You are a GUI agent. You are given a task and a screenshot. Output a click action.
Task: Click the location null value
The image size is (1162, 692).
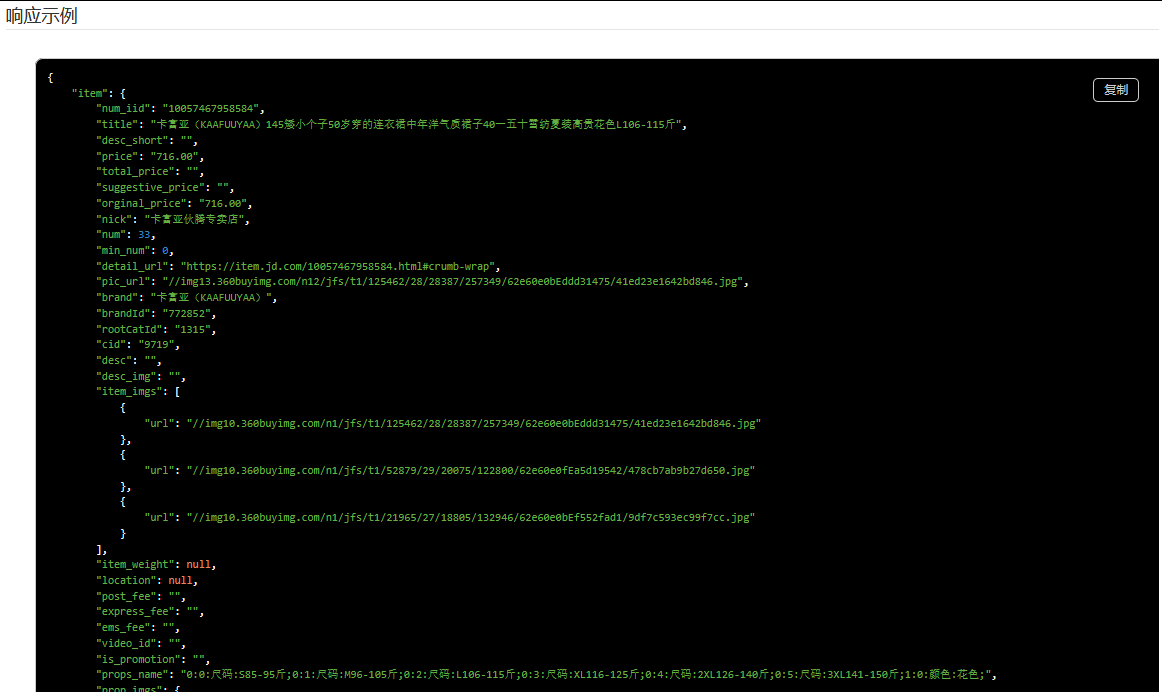click(x=181, y=580)
